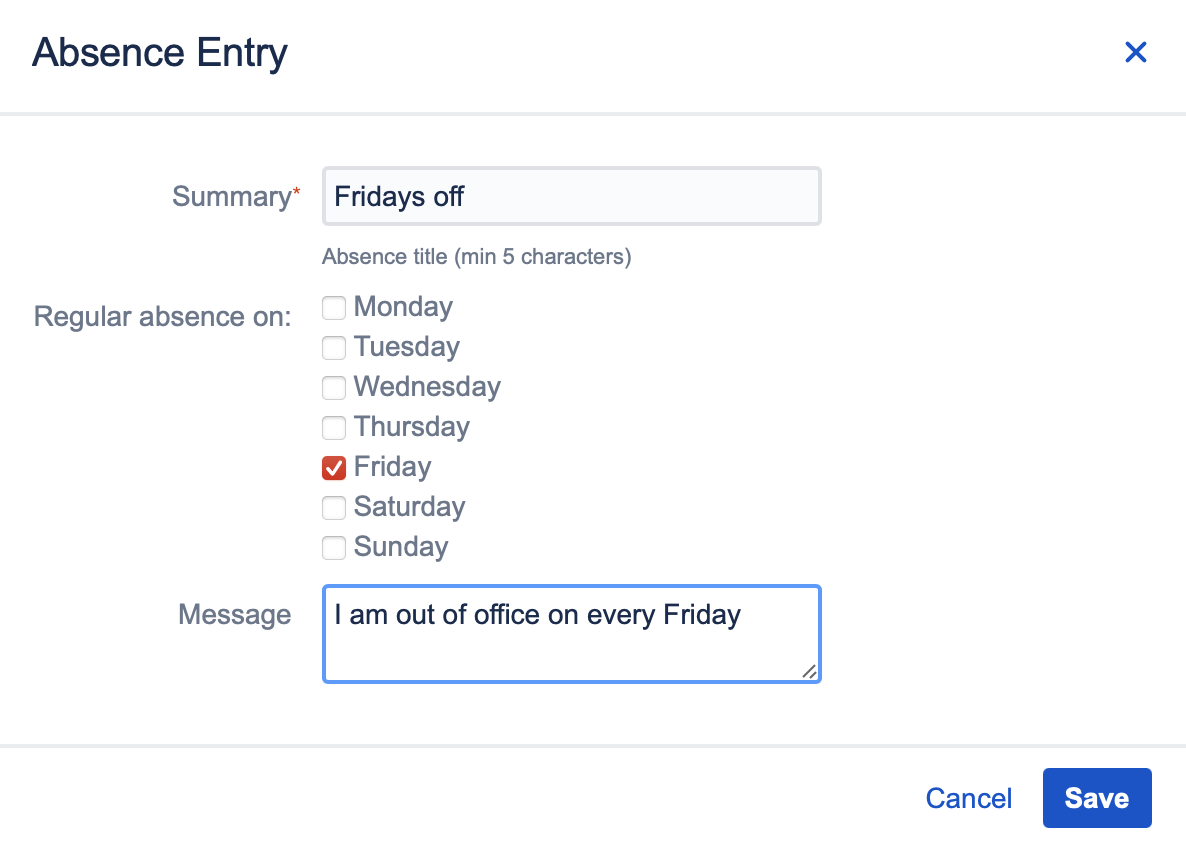Check the Sunday checkbox

(x=333, y=548)
